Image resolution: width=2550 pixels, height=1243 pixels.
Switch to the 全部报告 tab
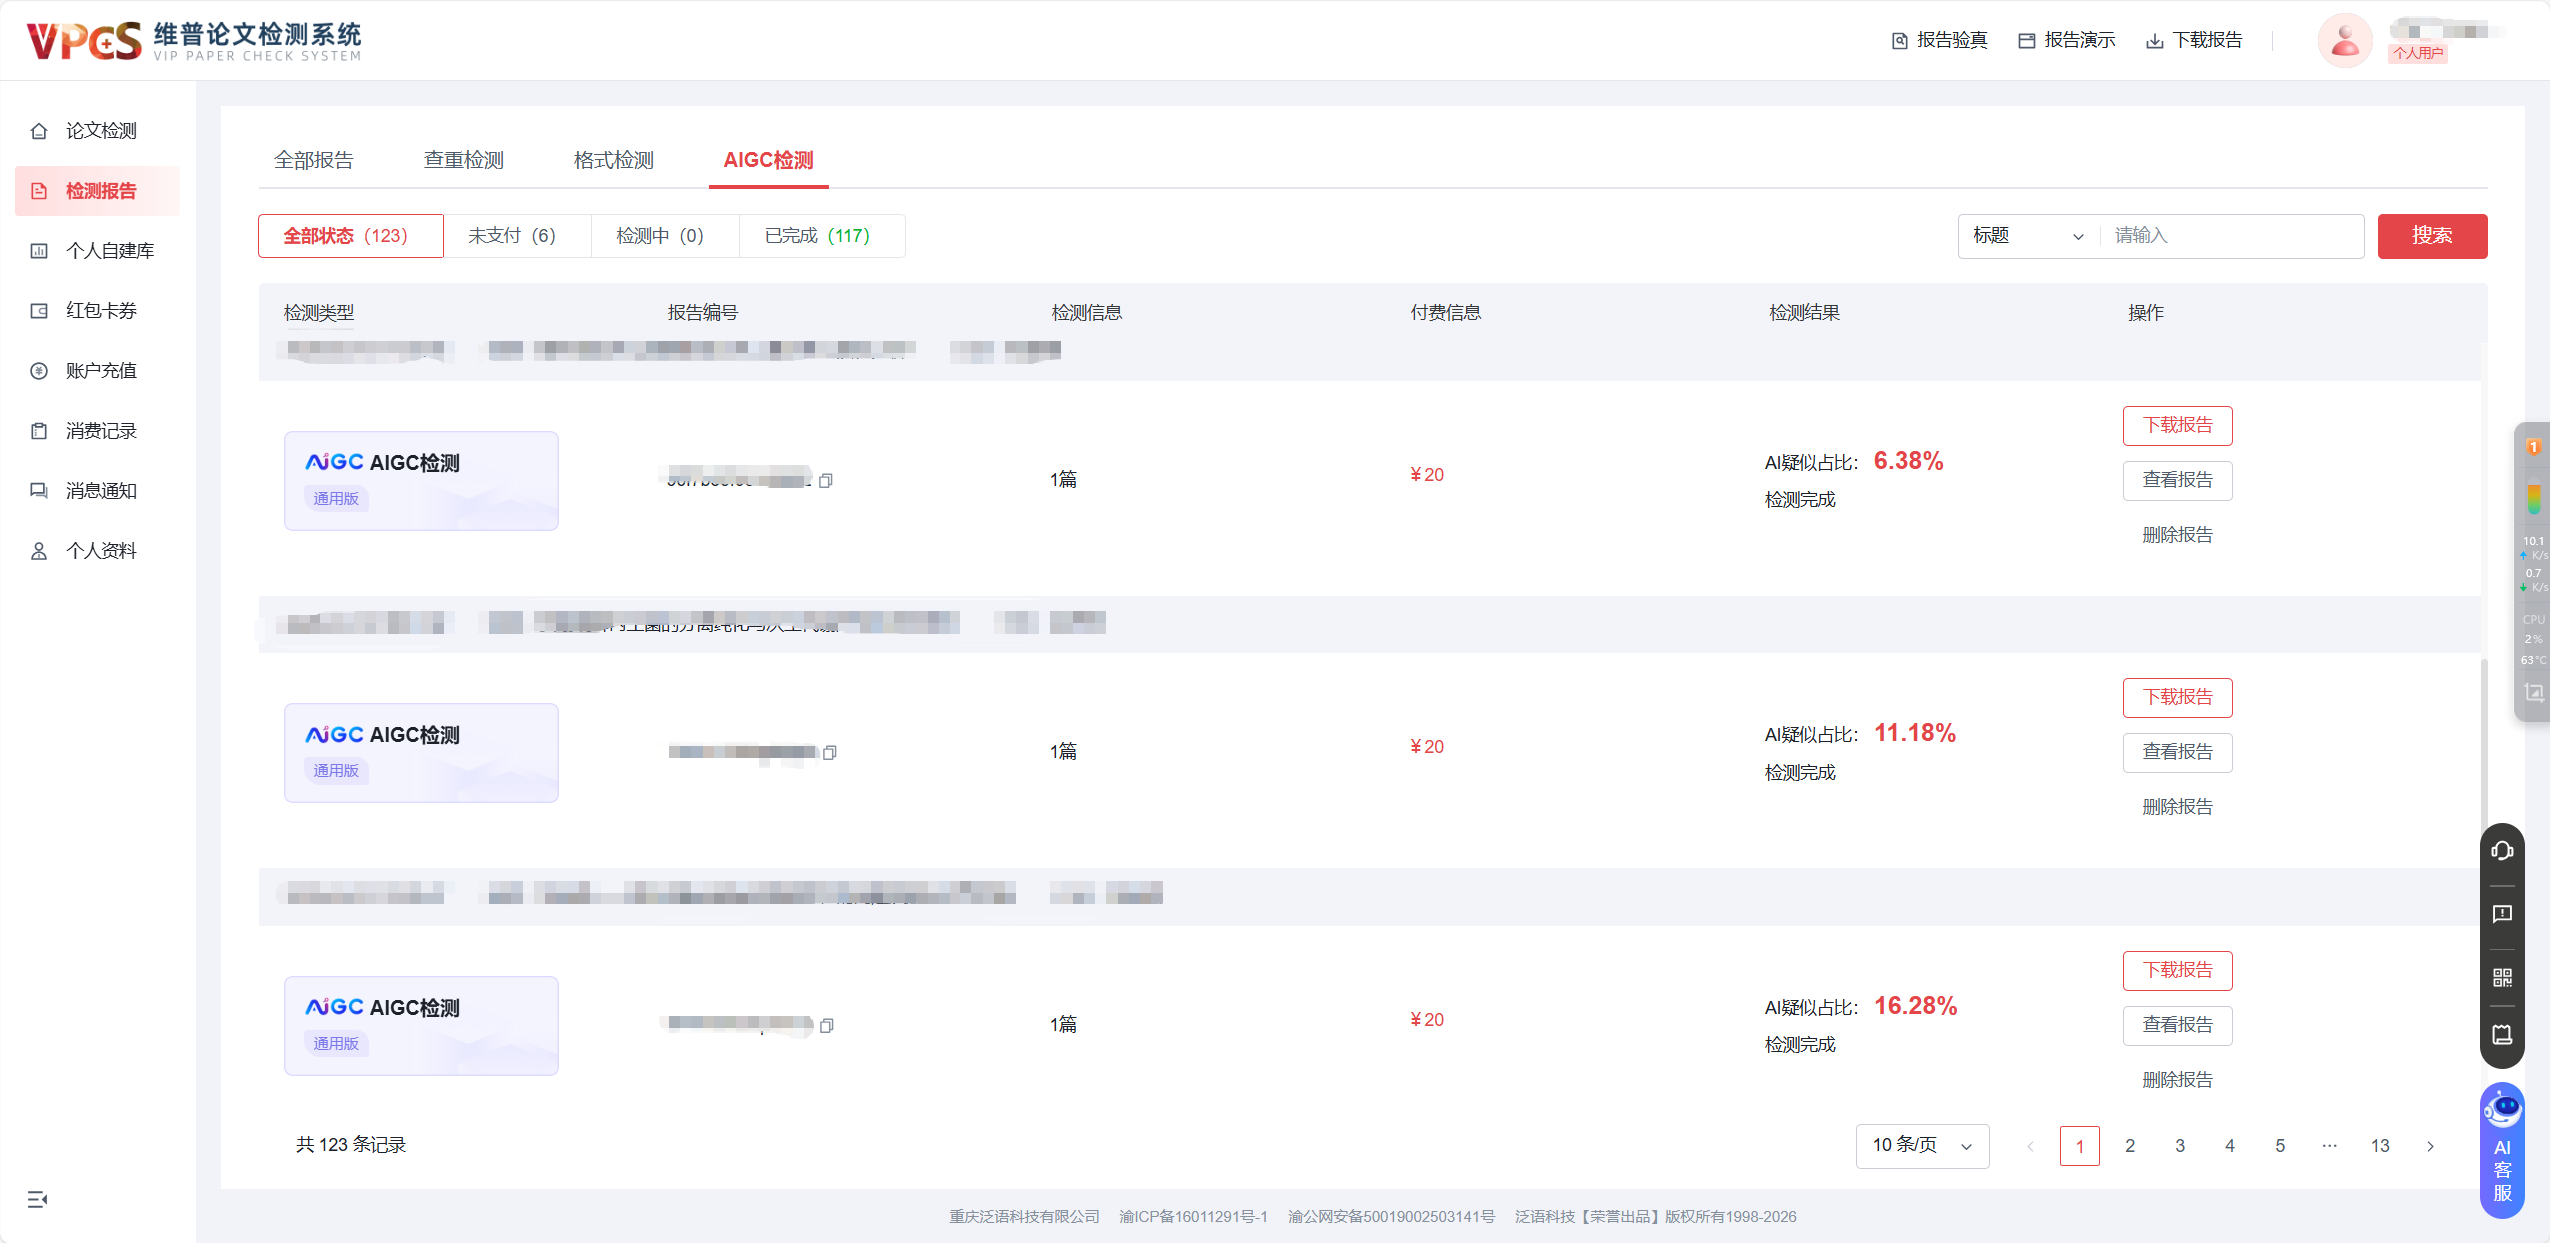click(315, 160)
